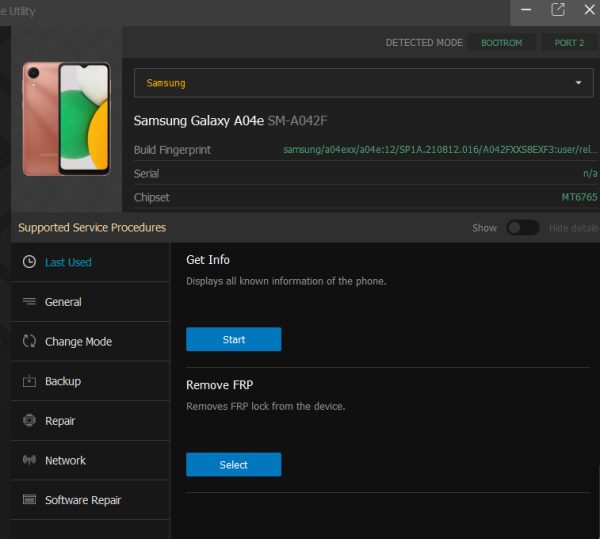
Task: Click 'Removes FRP lock from the device' text
Action: 266,406
